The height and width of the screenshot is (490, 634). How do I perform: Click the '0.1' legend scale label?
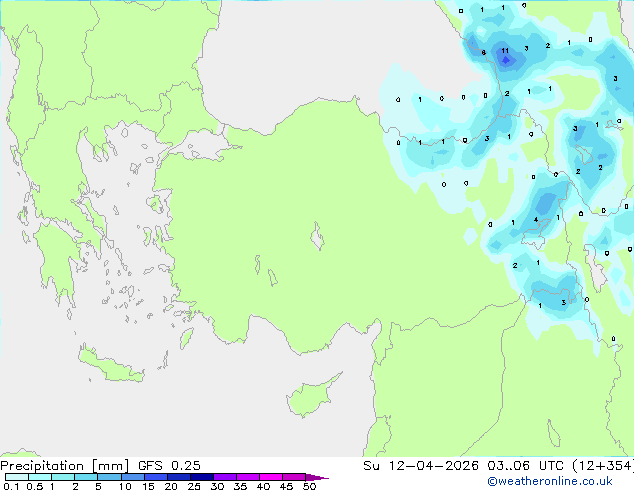coord(11,486)
